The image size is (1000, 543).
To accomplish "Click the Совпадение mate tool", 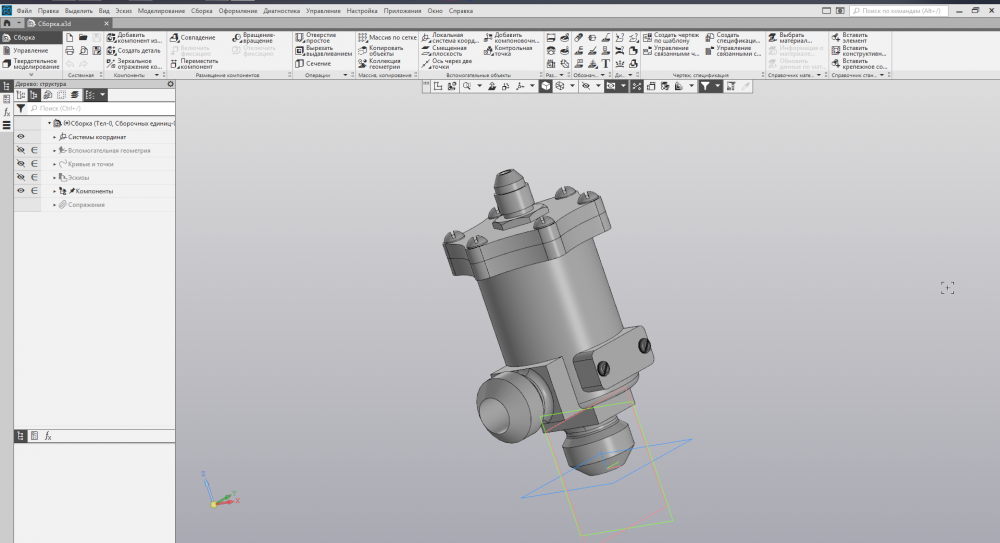I will coord(197,37).
